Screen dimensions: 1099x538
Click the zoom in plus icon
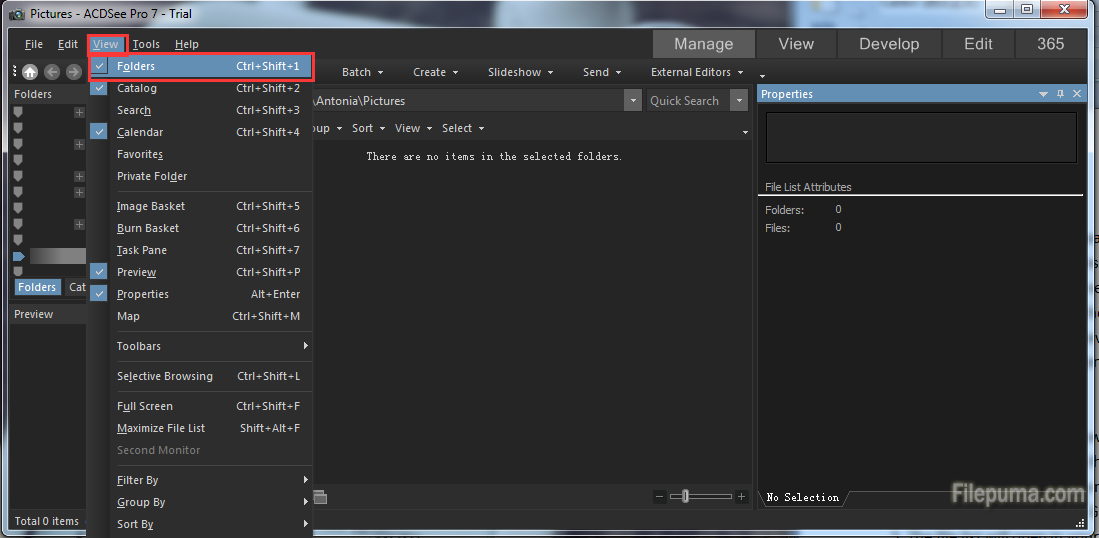(741, 497)
